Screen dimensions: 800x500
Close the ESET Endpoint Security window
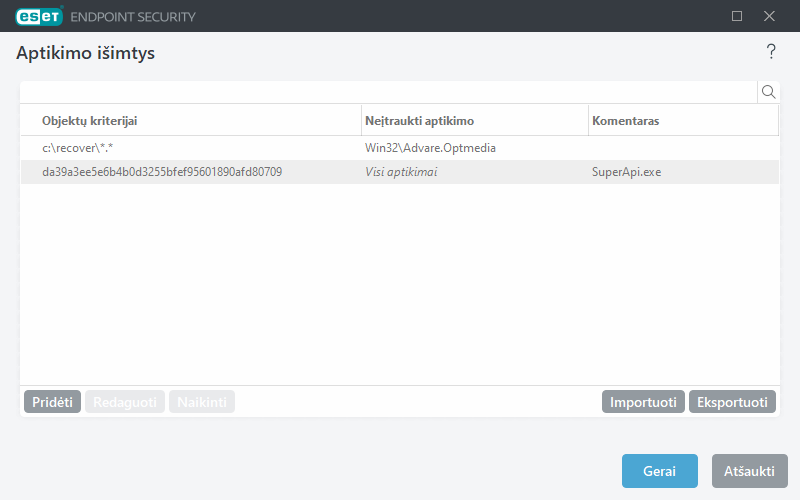(x=769, y=16)
